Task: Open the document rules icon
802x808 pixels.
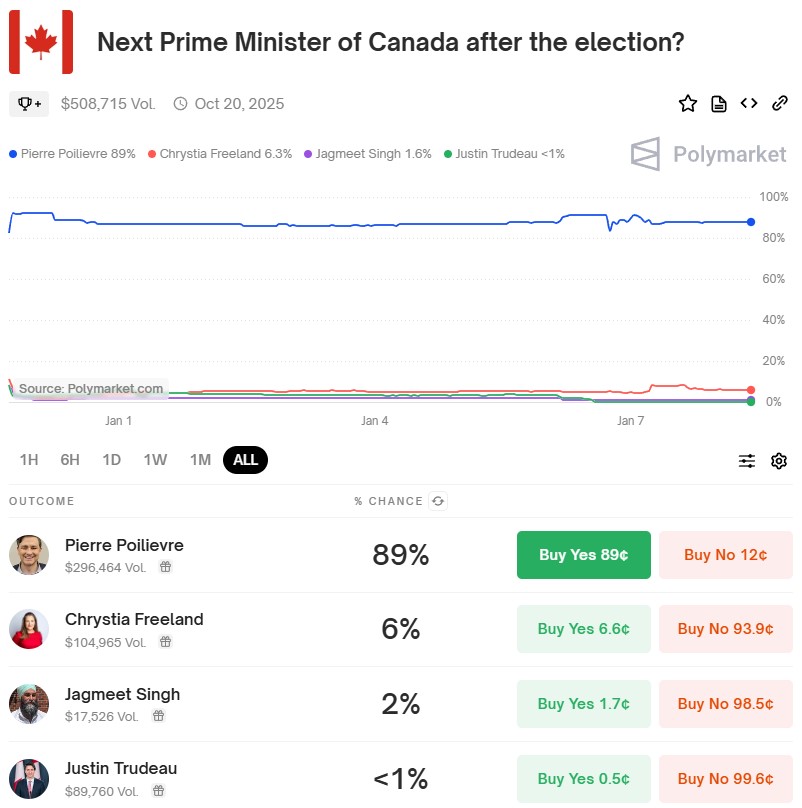Action: coord(718,103)
